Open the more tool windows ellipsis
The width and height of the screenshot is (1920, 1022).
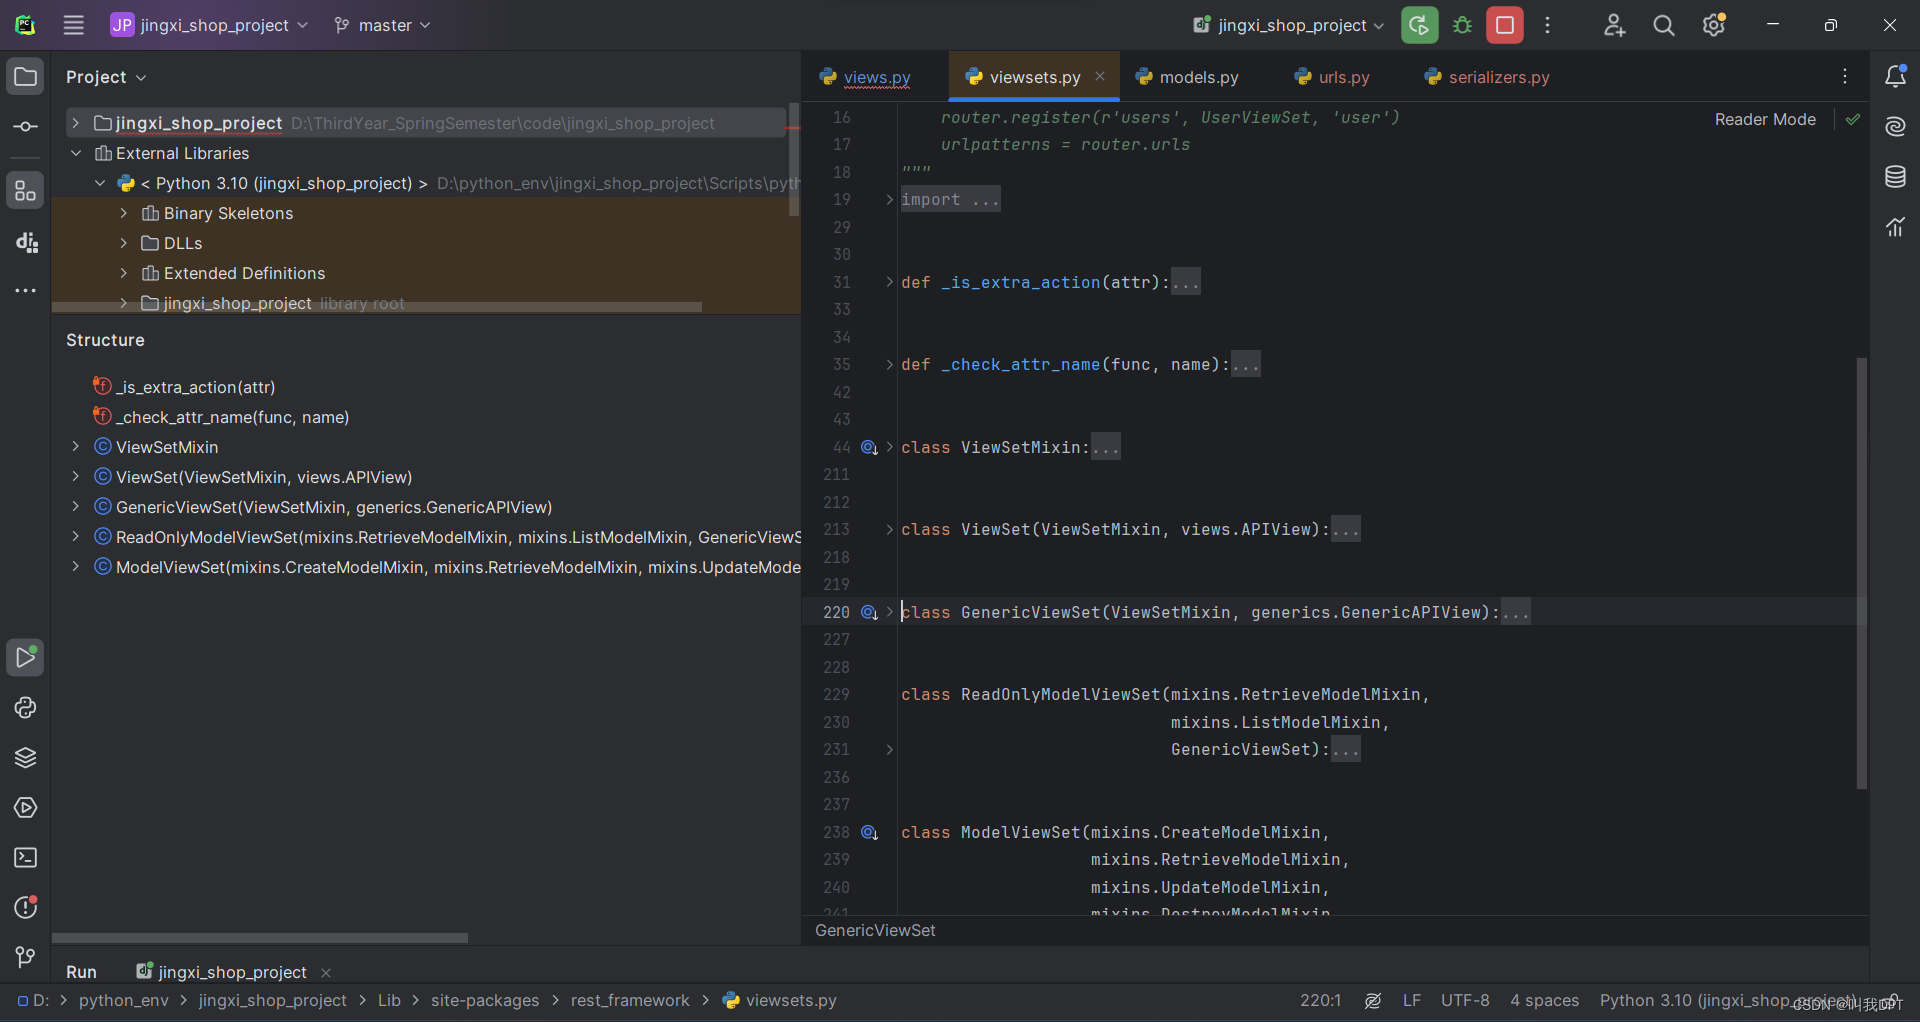26,291
